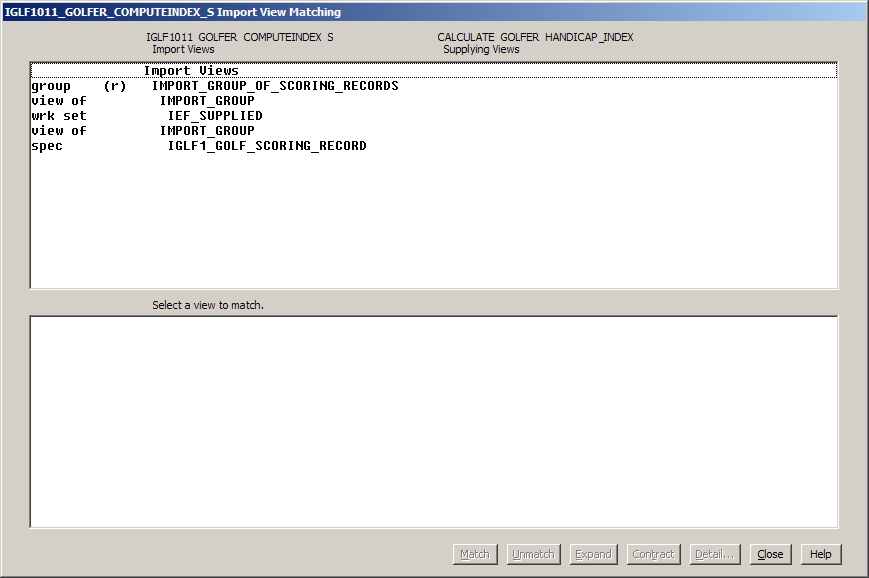Viewport: 869px width, 578px height.
Task: Click the IGLF1011_GOLFER_COMPUTEINDEX_S heading label
Action: click(x=239, y=37)
